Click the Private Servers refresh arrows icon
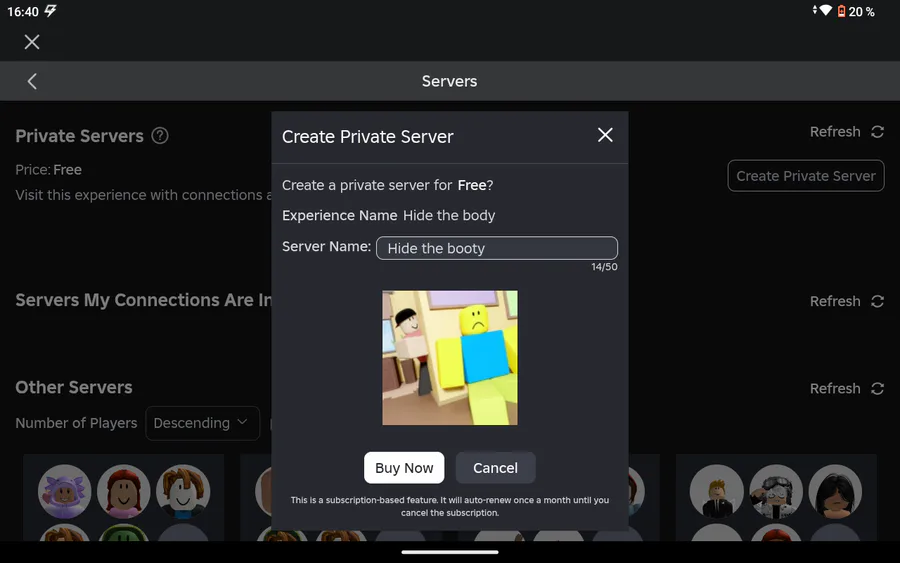Viewport: 900px width, 563px height. click(877, 132)
